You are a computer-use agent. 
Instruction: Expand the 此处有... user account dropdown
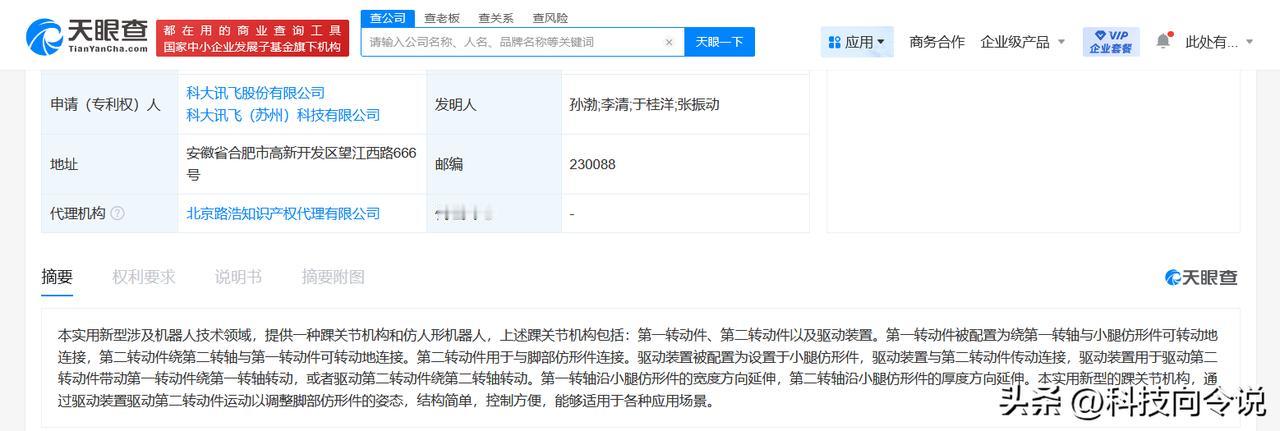click(1219, 42)
